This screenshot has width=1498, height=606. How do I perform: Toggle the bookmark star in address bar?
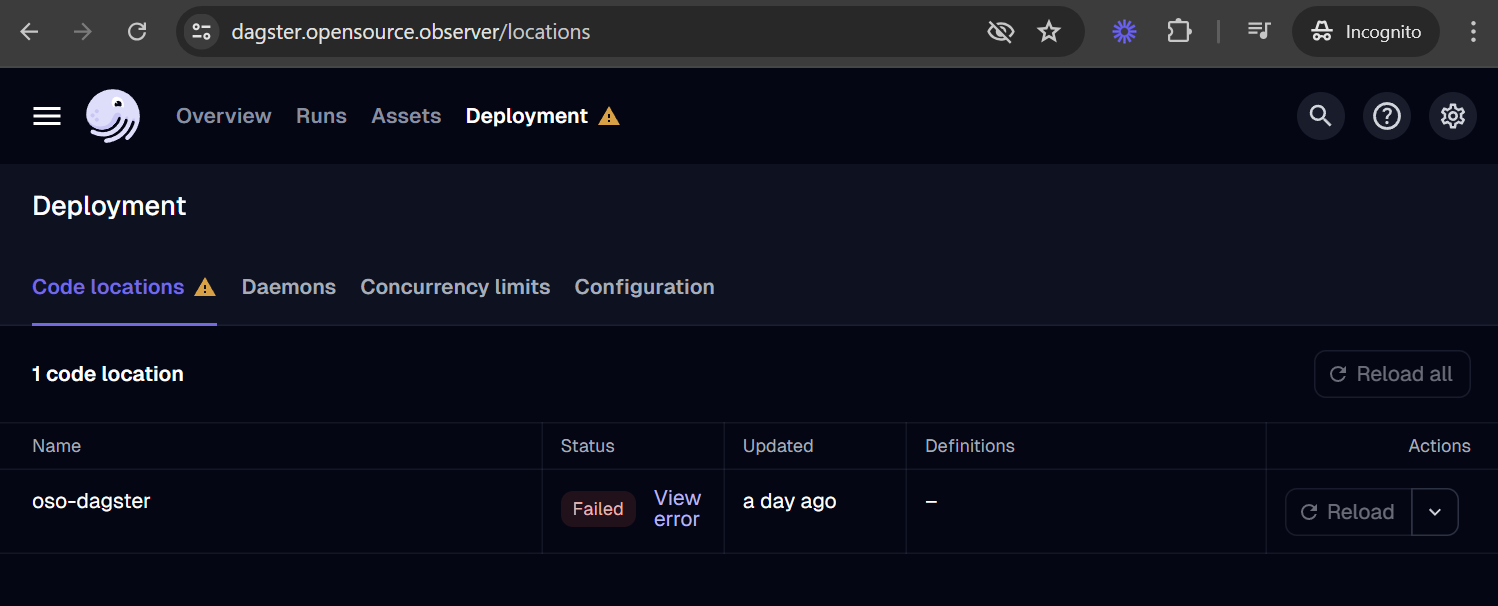[x=1049, y=31]
